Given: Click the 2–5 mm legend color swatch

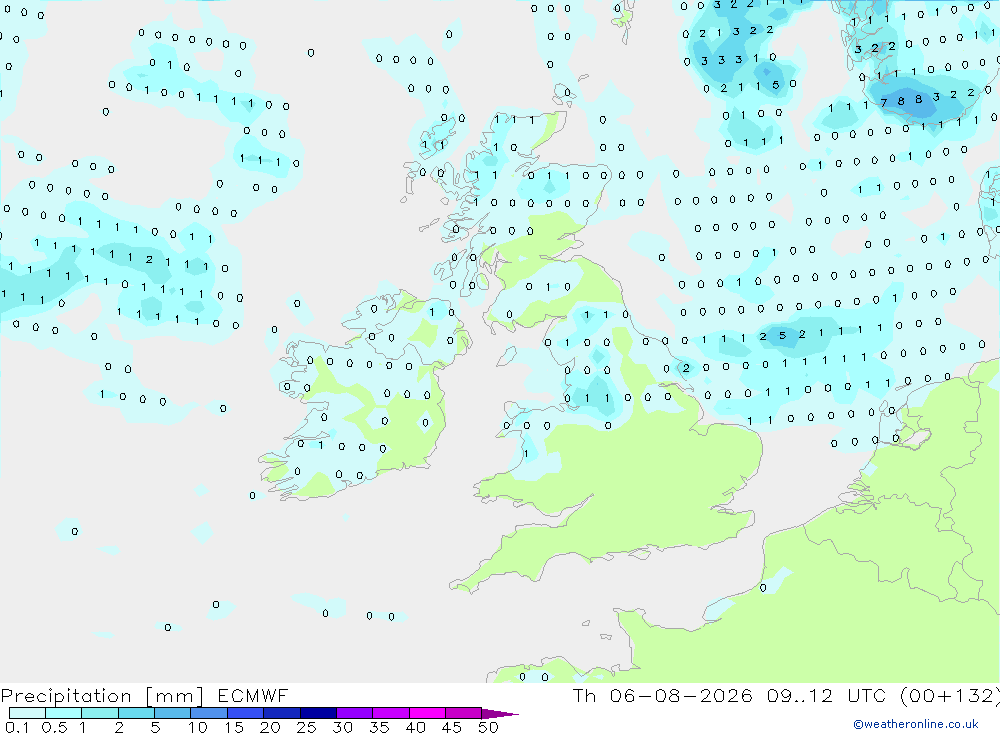Looking at the screenshot, I should tap(136, 713).
